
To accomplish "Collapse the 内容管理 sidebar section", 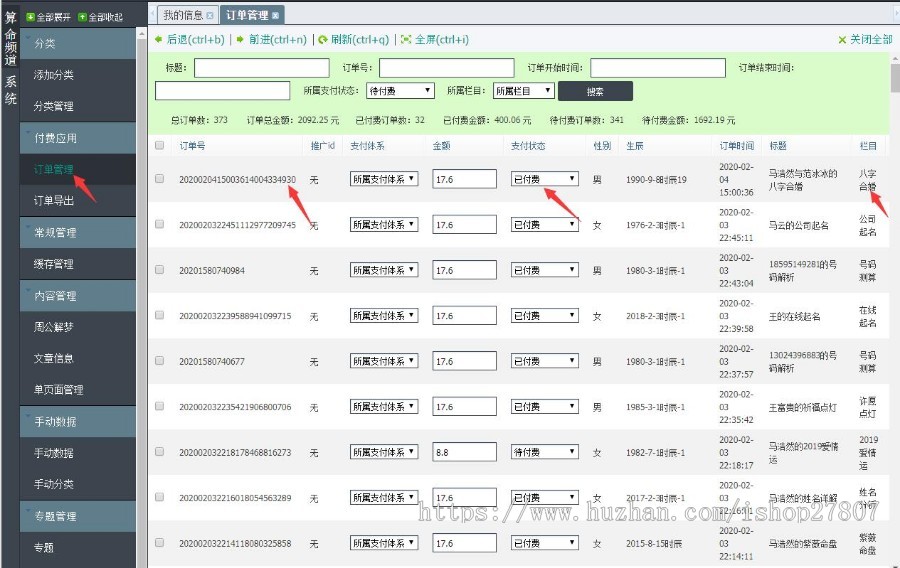I will (78, 295).
